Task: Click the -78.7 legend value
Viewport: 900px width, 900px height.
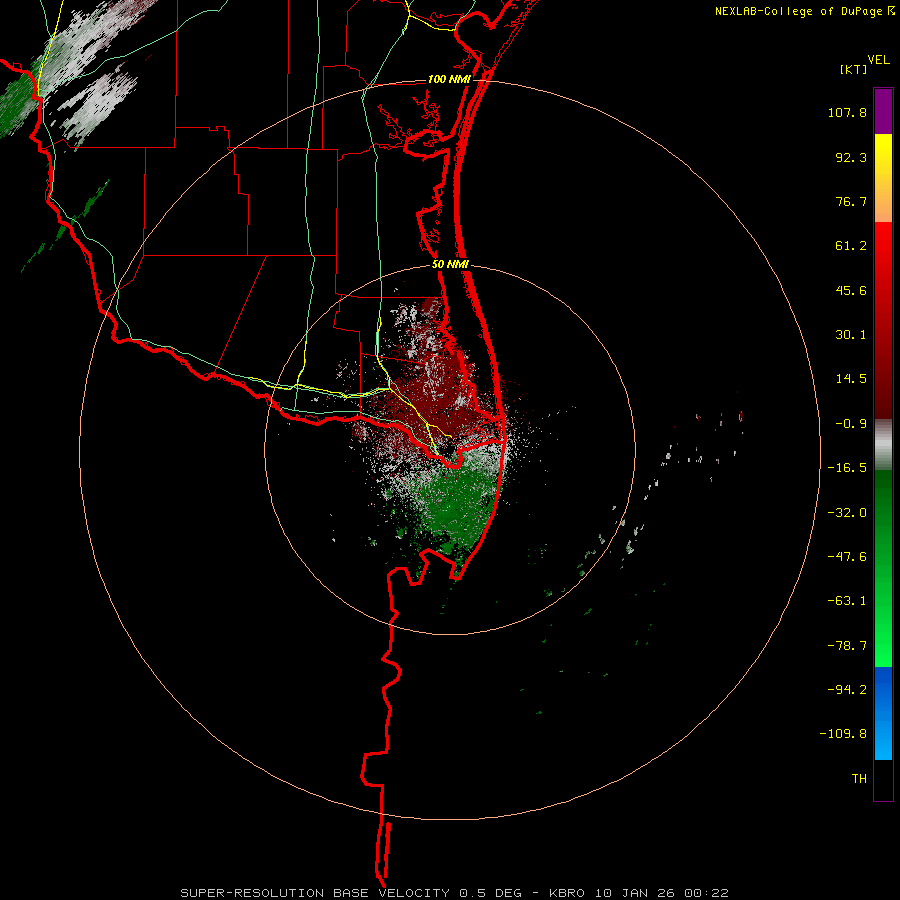Action: click(847, 646)
